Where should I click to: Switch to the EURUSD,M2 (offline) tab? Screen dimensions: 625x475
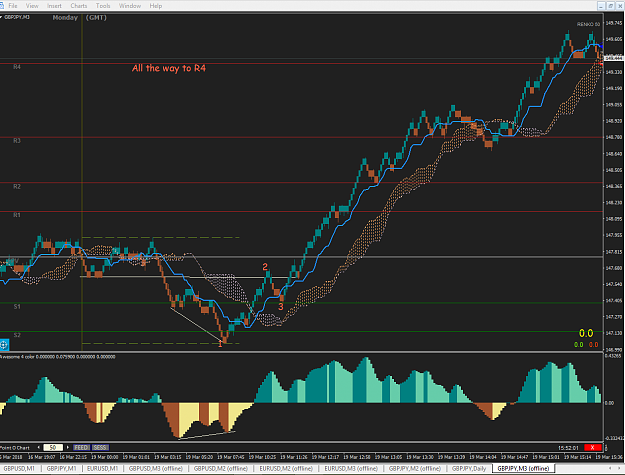pos(286,469)
